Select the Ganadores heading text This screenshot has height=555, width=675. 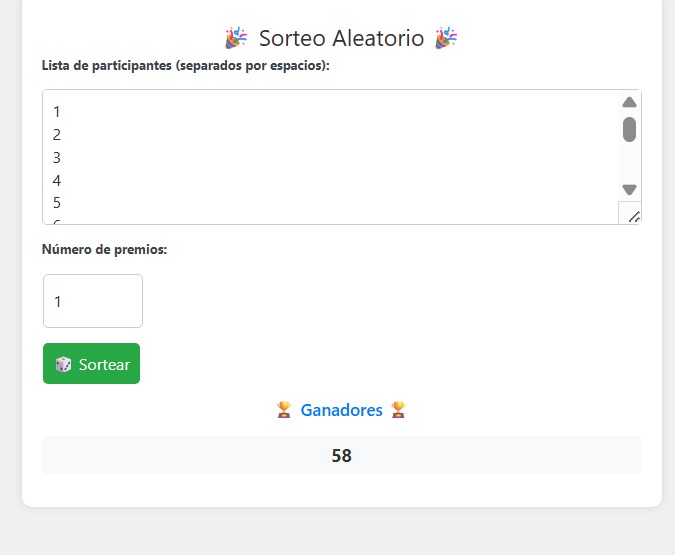(x=341, y=410)
